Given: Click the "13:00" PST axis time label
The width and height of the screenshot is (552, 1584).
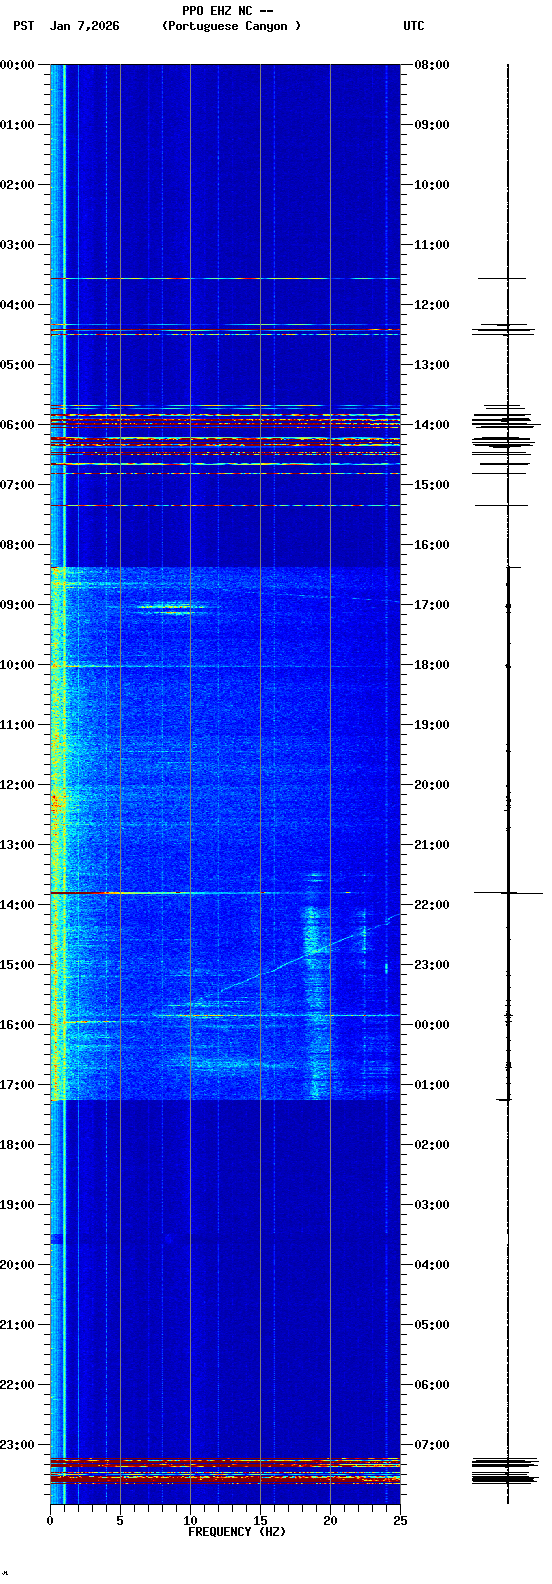Looking at the screenshot, I should point(18,845).
